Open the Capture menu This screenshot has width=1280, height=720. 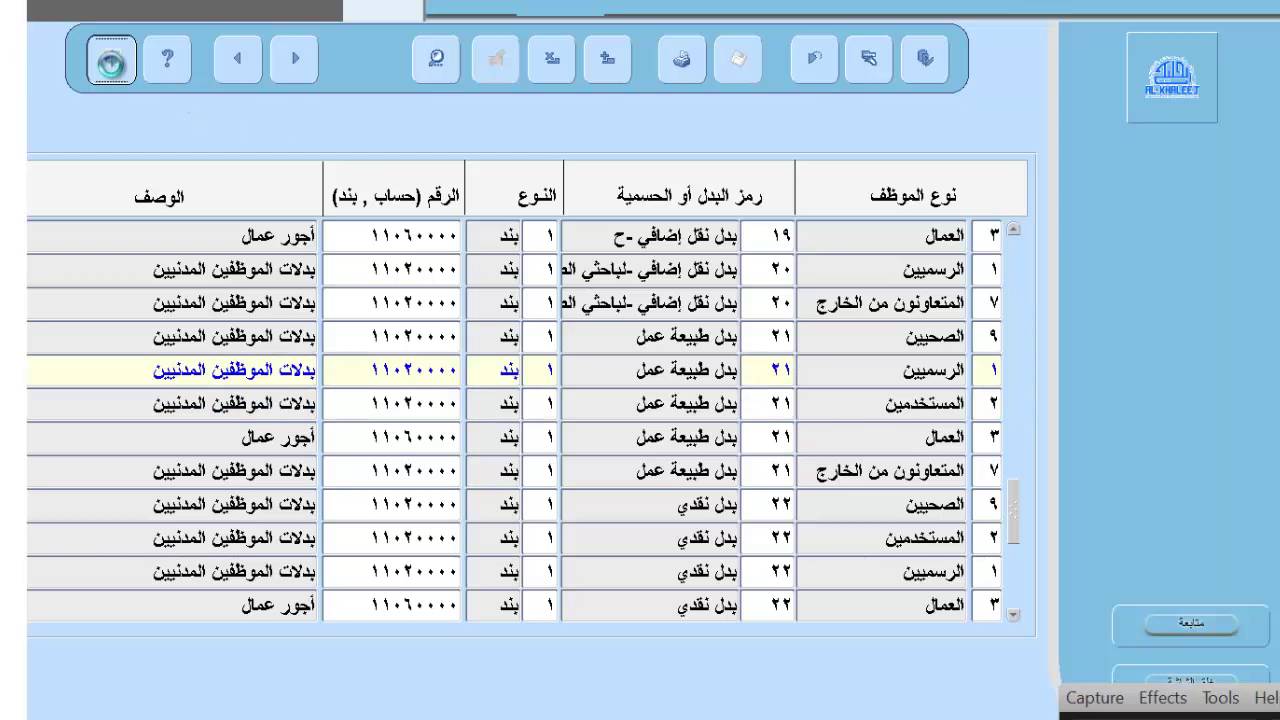(x=1094, y=698)
